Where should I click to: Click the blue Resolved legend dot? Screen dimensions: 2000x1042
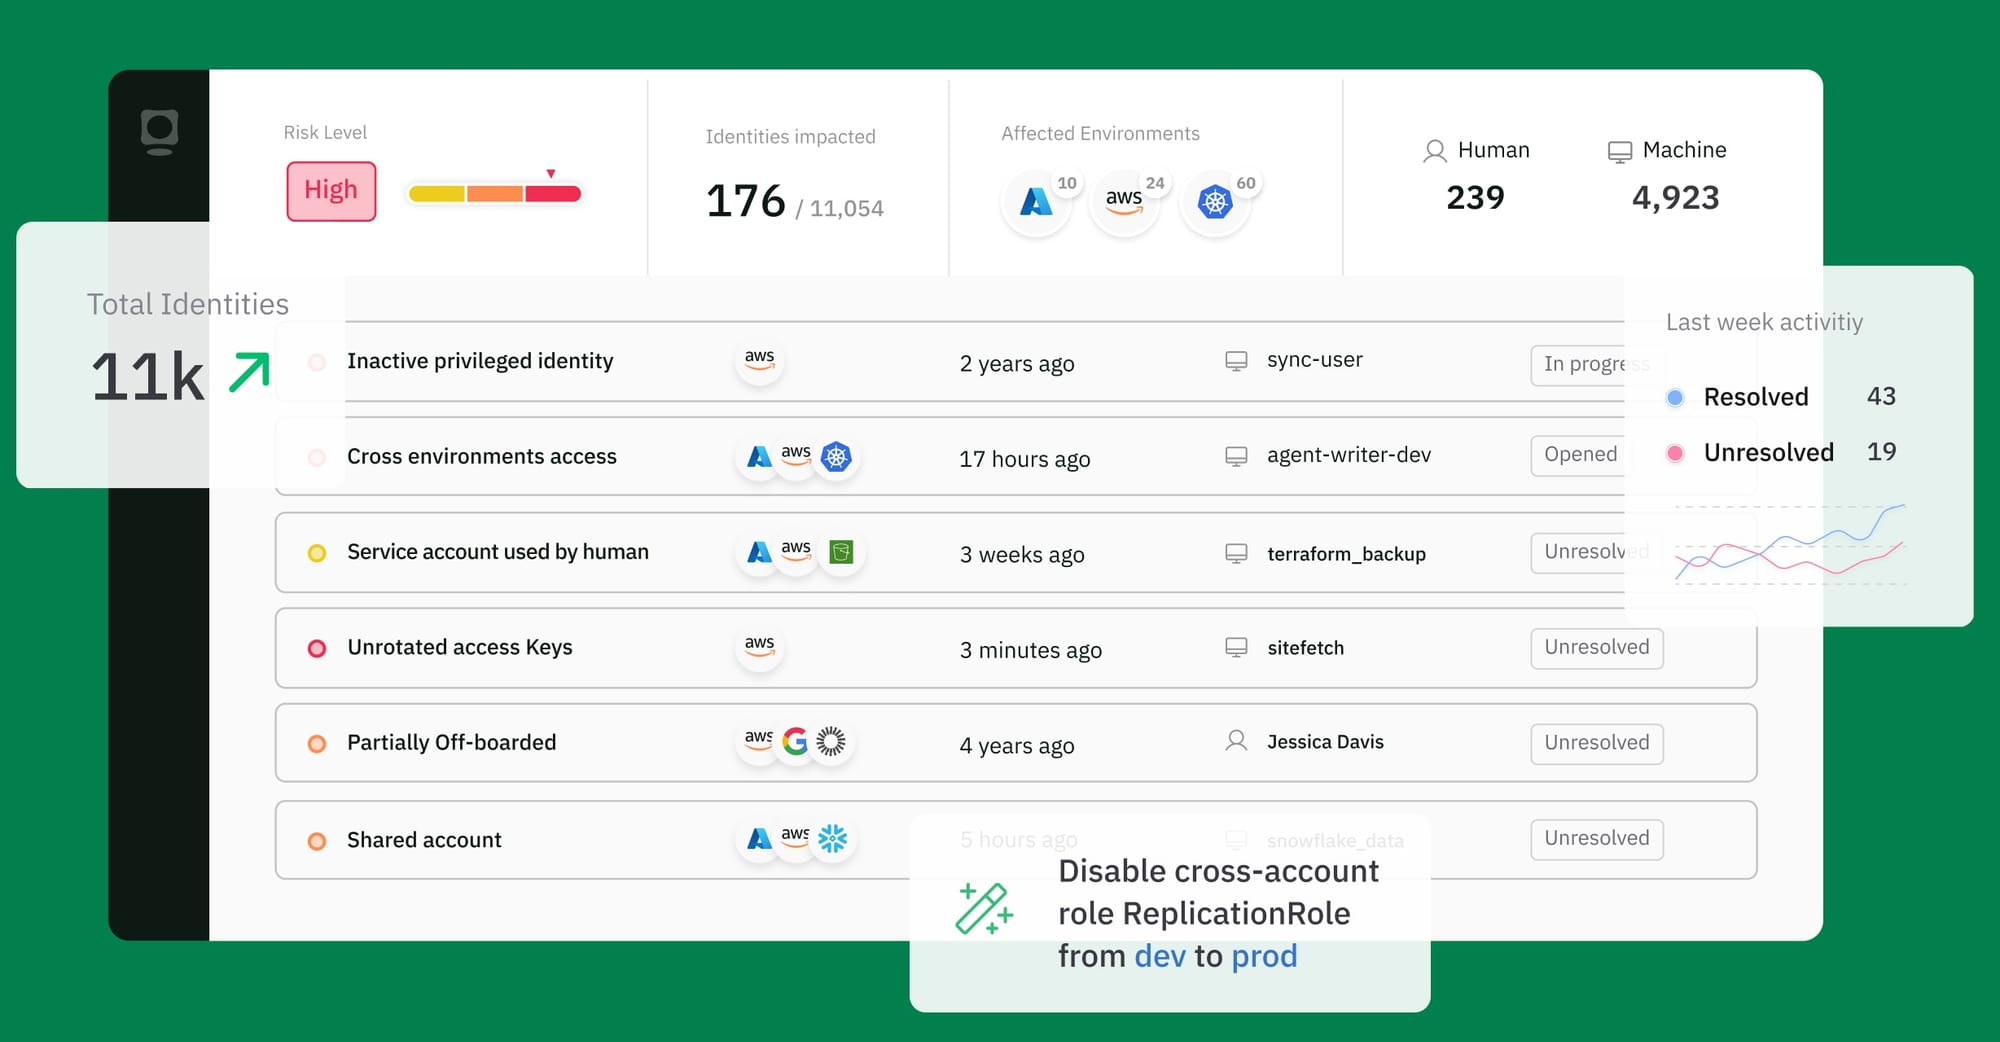pos(1675,398)
